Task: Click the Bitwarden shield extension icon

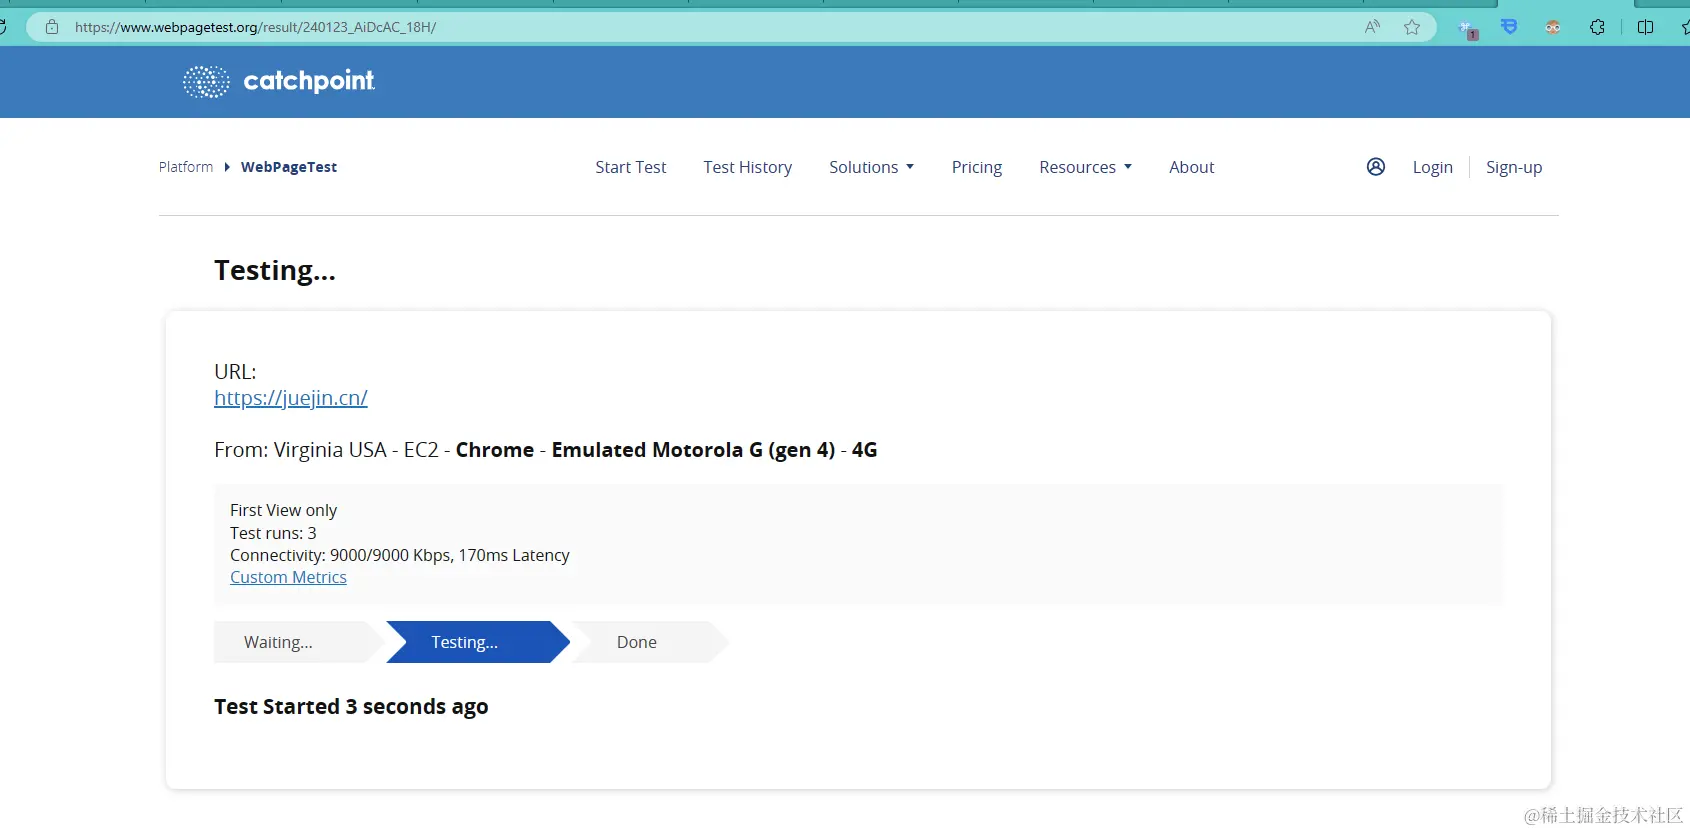Action: tap(1509, 27)
